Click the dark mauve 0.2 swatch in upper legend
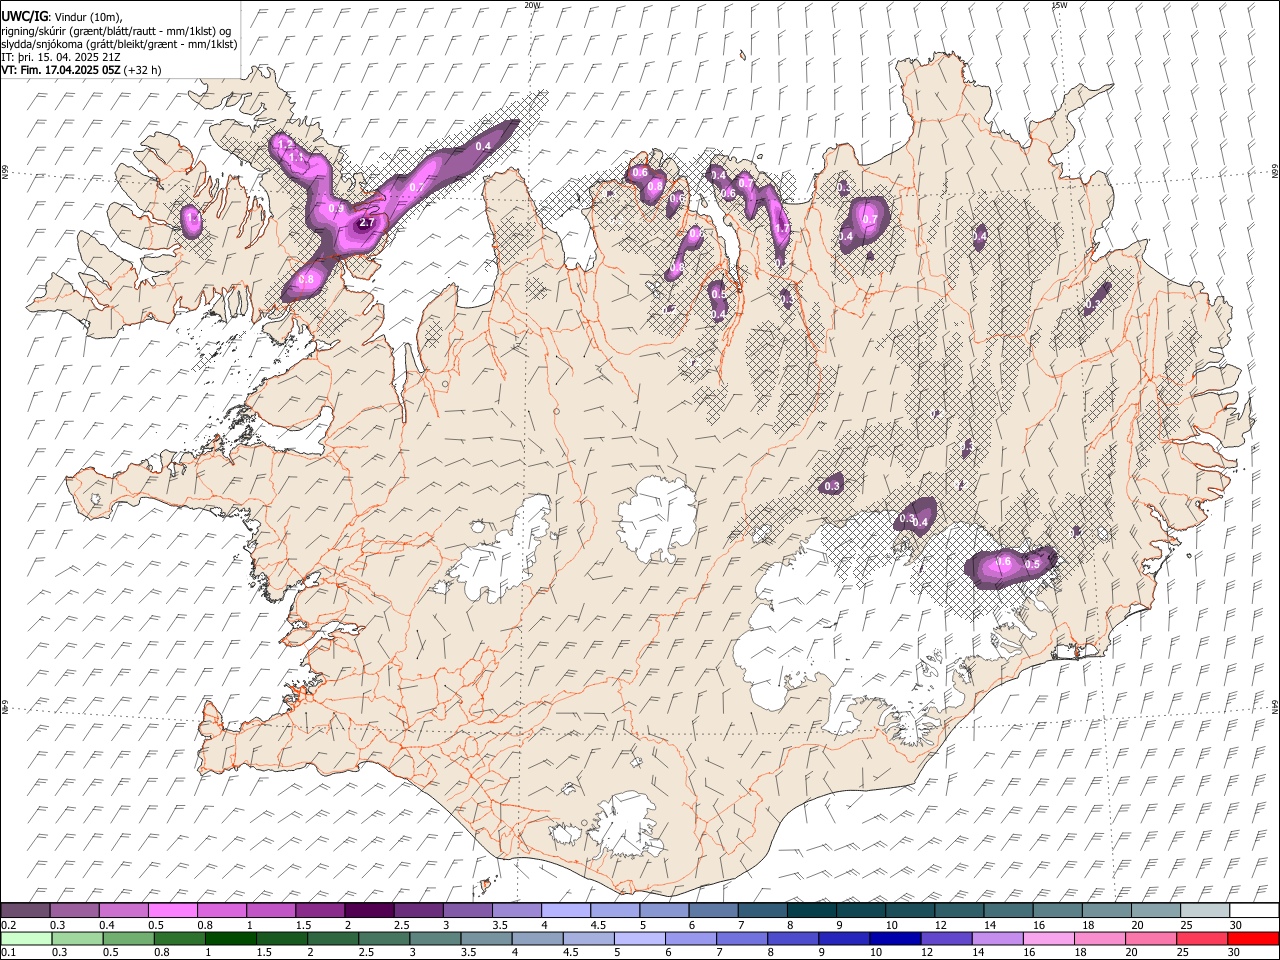1280x960 pixels. point(25,911)
